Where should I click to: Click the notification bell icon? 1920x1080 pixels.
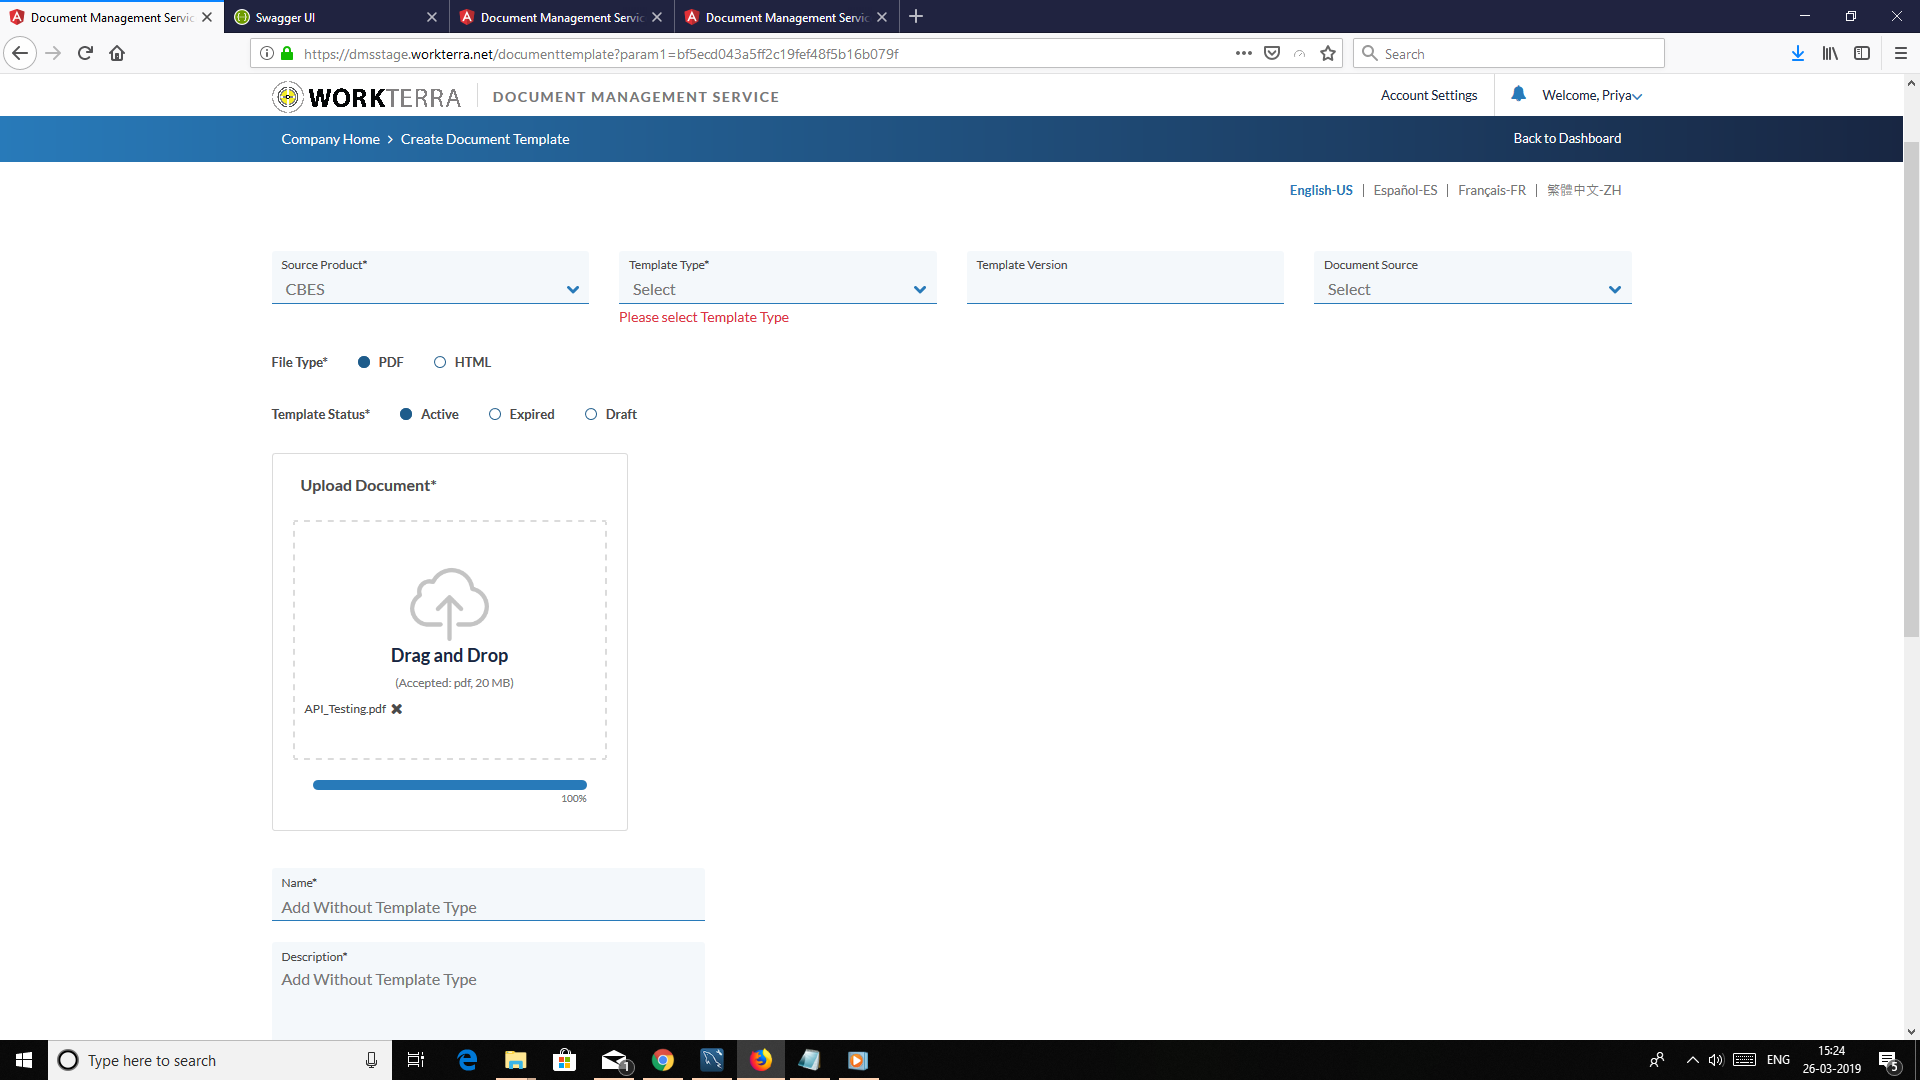pyautogui.click(x=1518, y=94)
